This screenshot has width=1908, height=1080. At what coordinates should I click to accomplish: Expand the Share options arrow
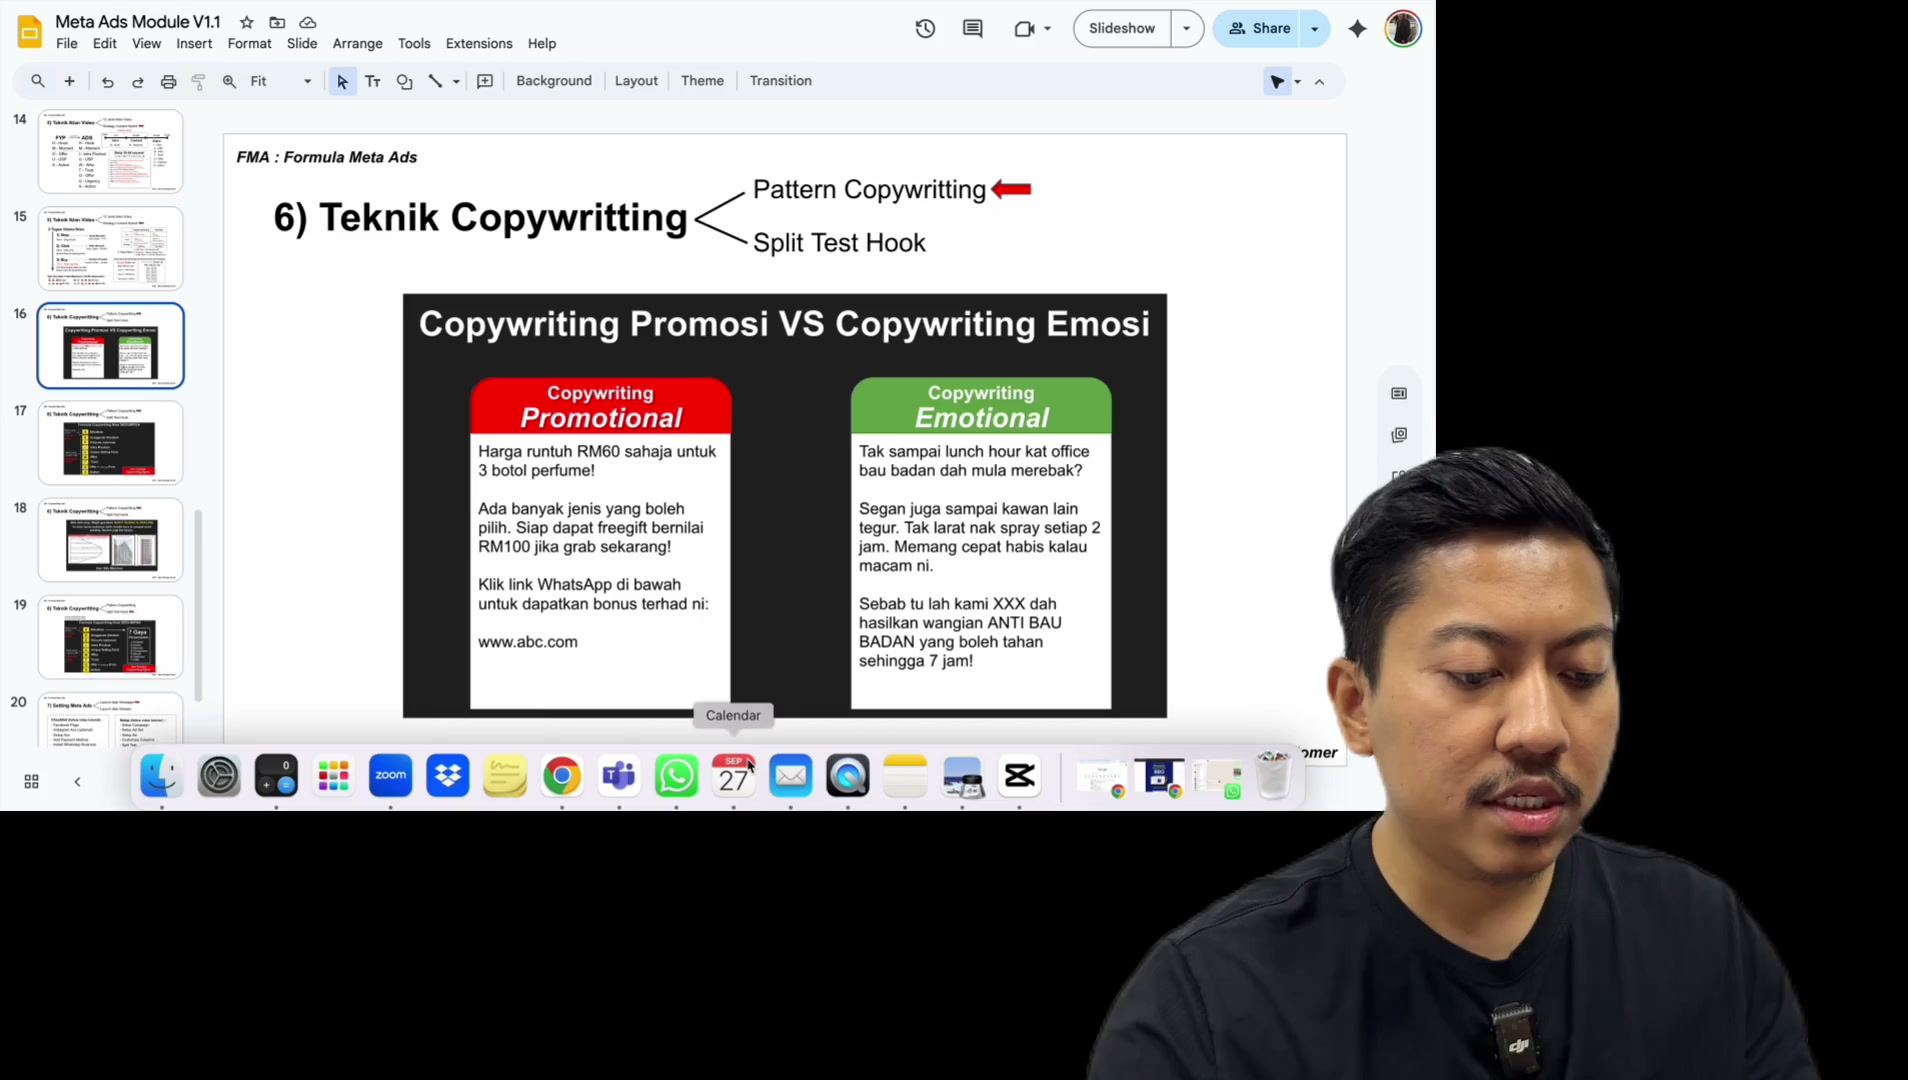(1314, 29)
